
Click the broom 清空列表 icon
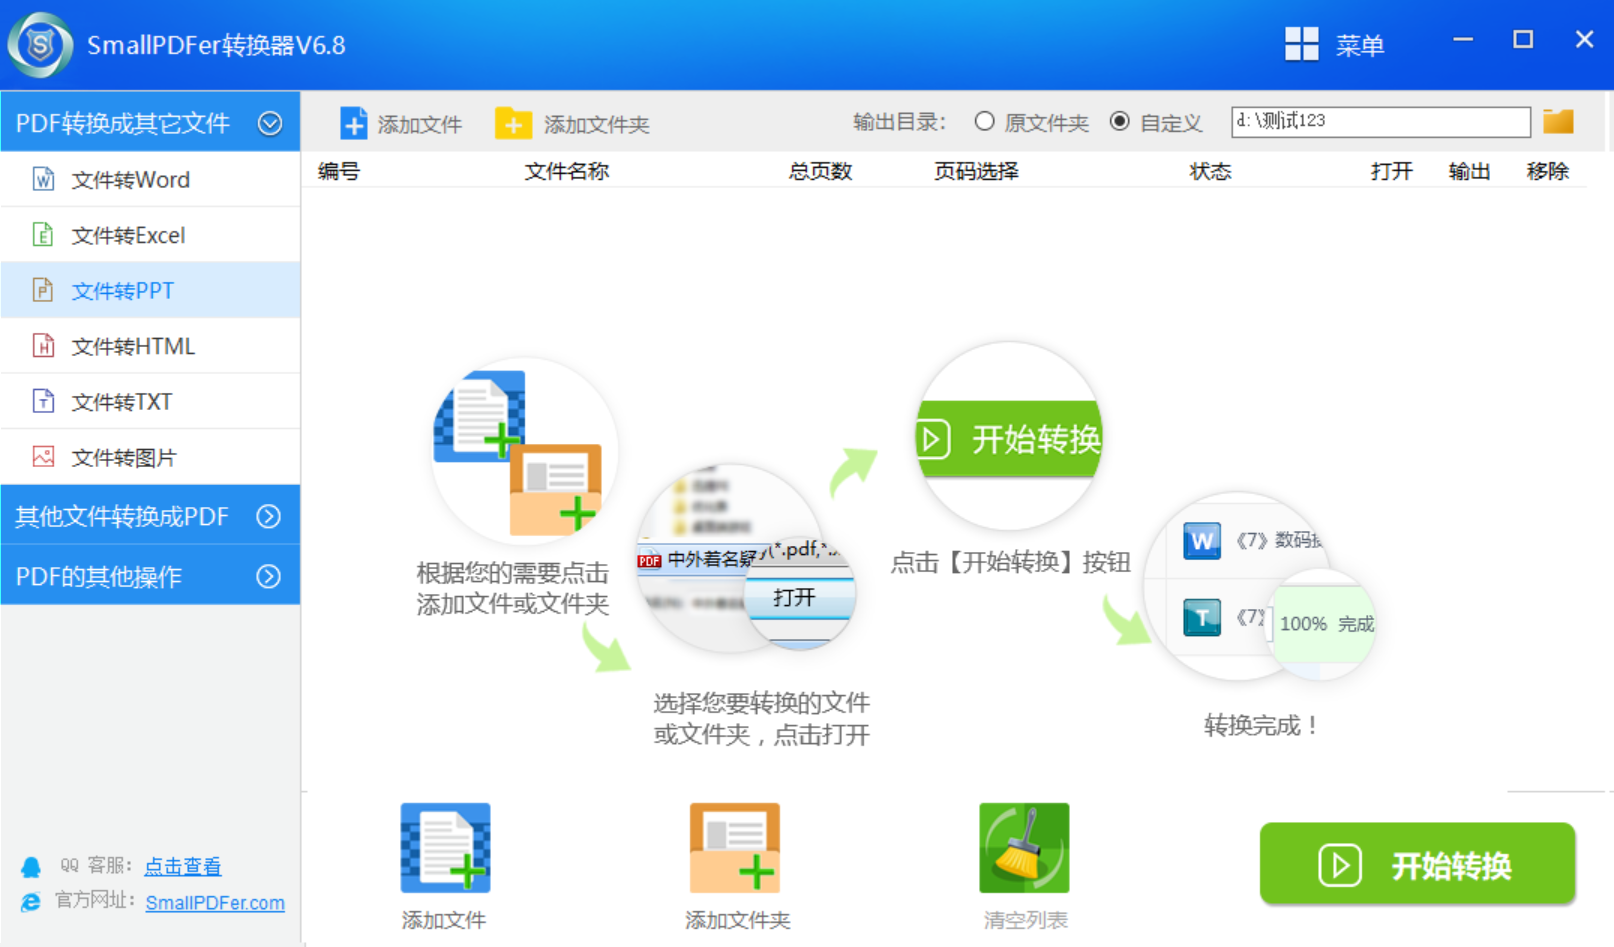pyautogui.click(x=1024, y=848)
